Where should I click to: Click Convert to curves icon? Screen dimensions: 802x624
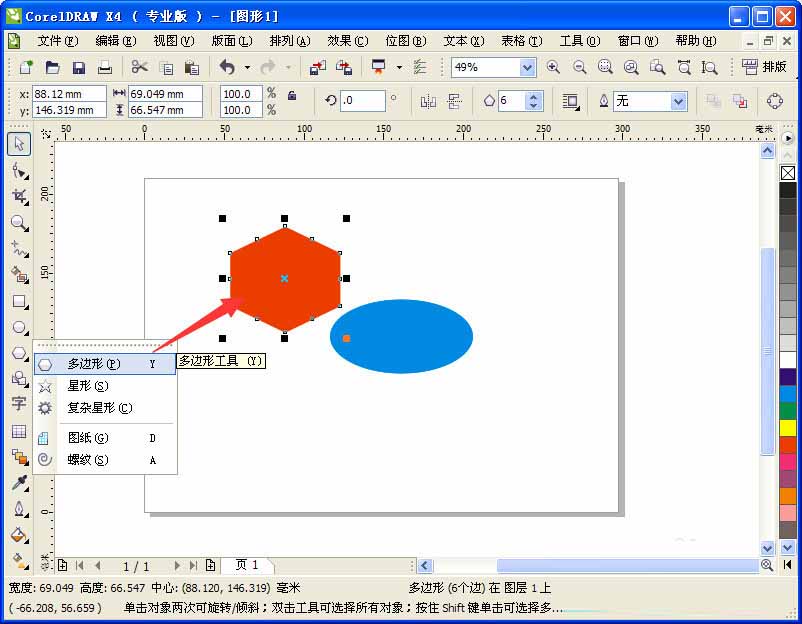(775, 101)
